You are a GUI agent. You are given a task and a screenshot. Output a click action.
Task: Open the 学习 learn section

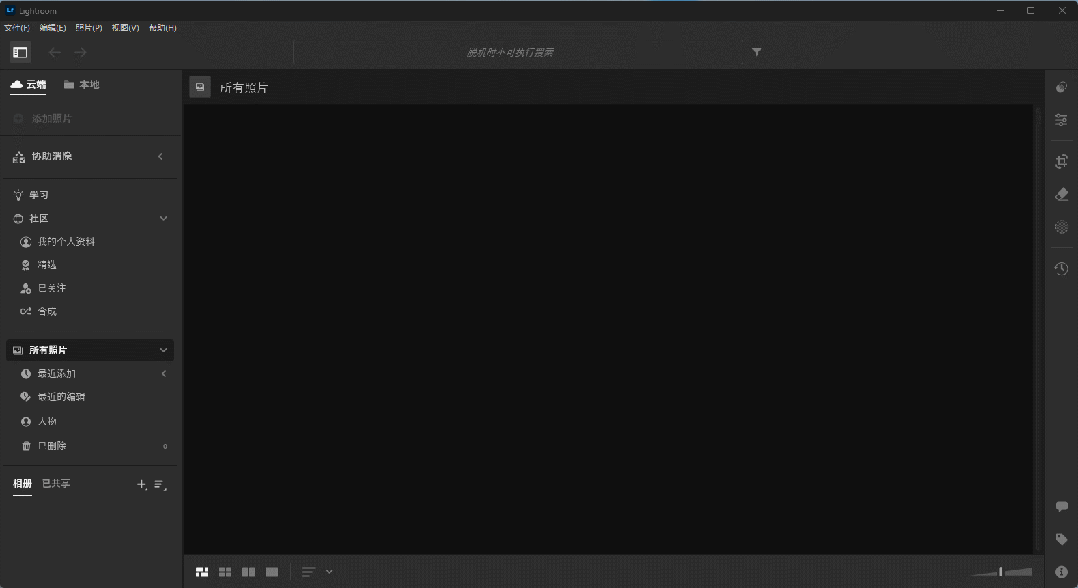(31, 195)
